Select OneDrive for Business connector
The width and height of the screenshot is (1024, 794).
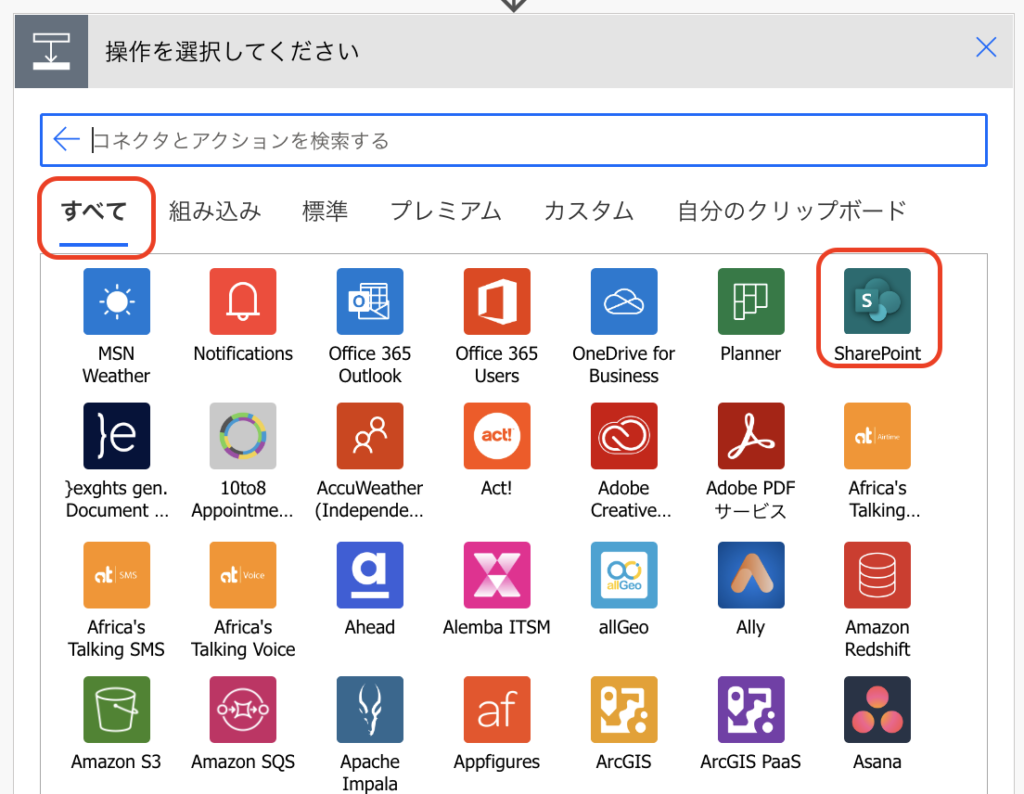(x=624, y=301)
